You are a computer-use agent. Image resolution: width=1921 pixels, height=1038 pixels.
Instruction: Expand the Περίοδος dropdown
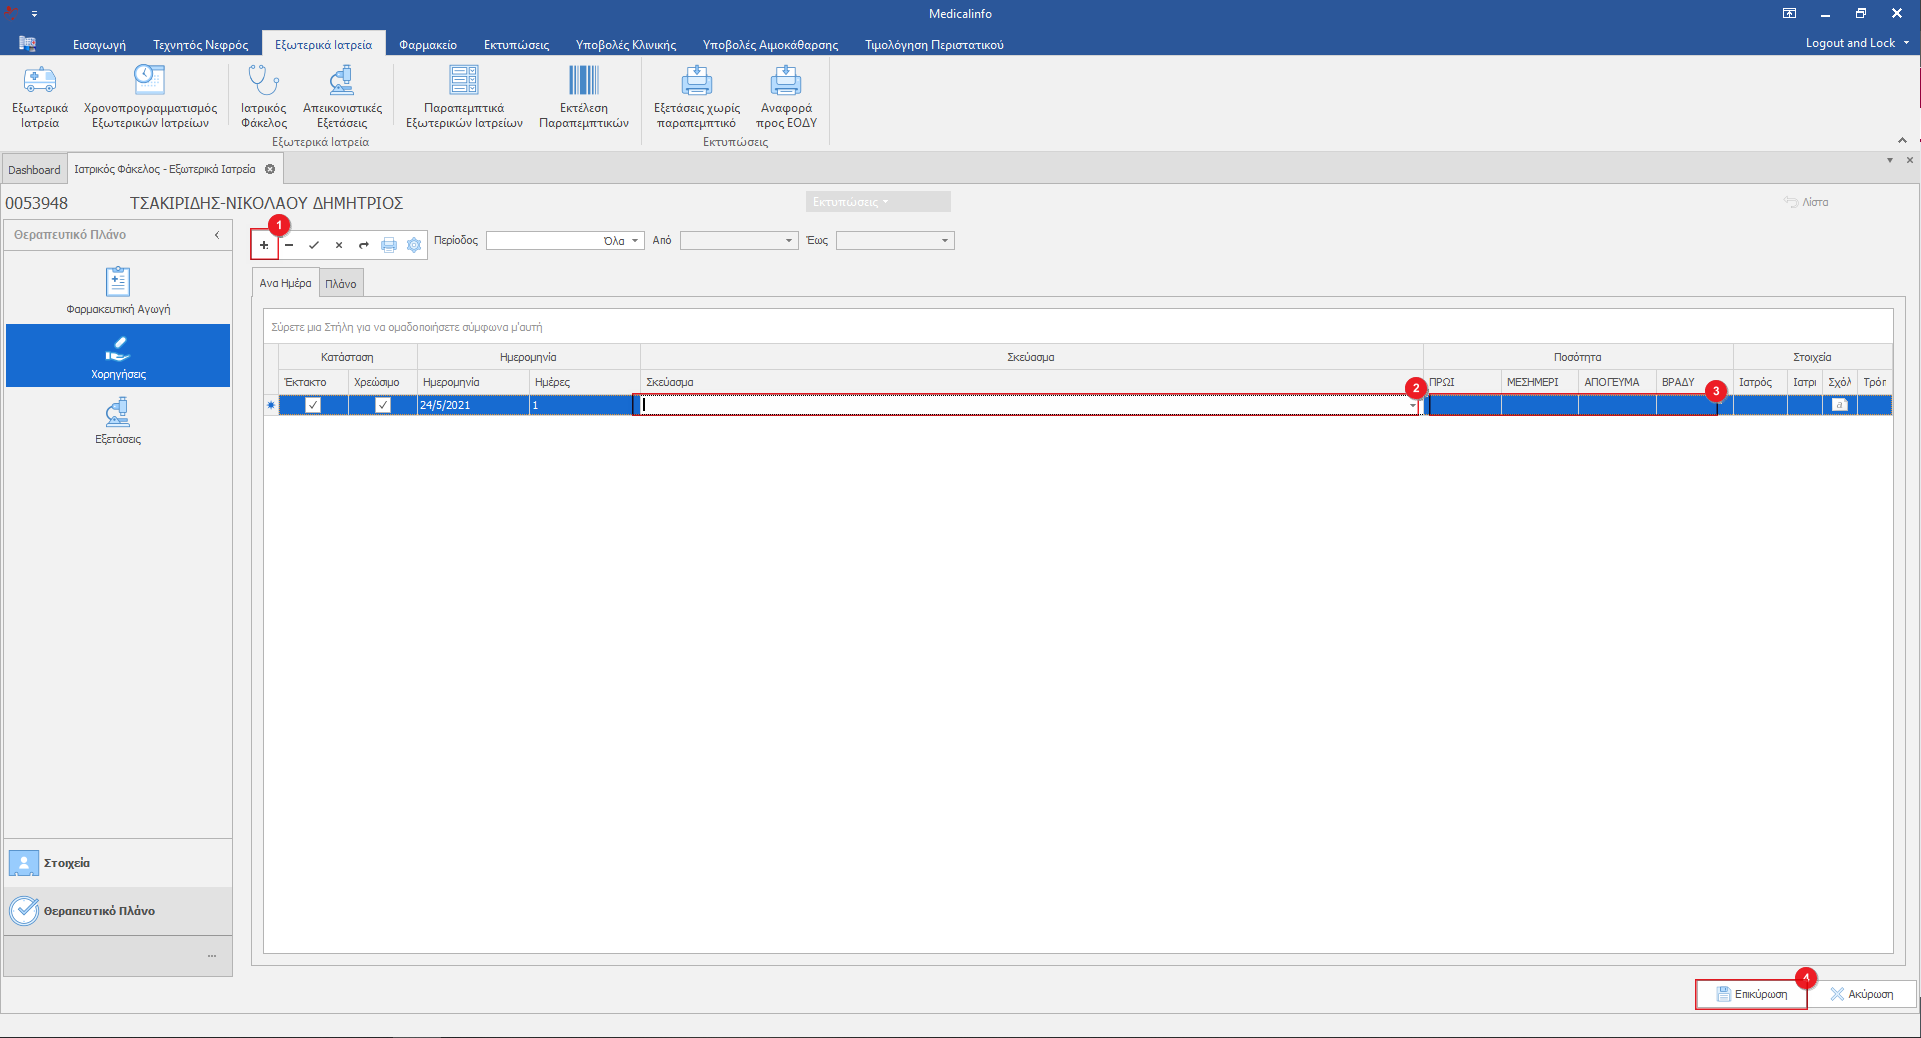[635, 241]
